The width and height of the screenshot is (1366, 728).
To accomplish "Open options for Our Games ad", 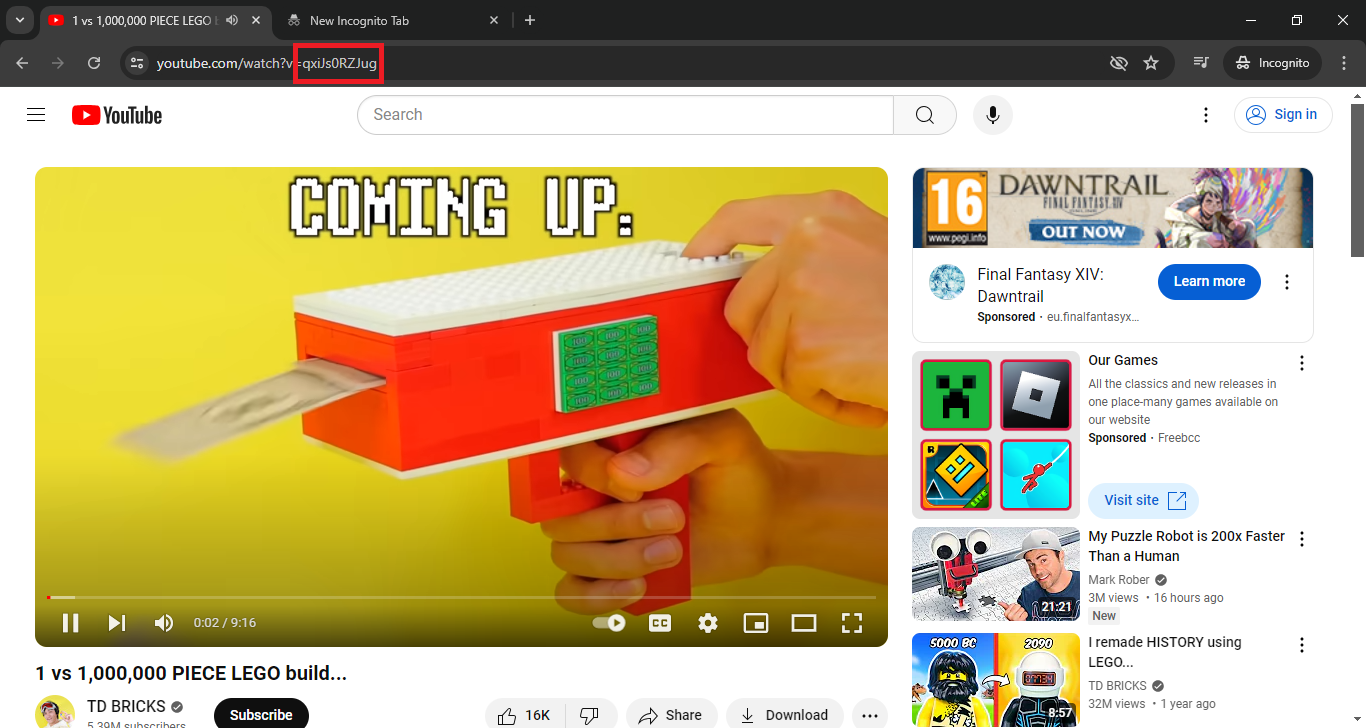I will (1302, 363).
